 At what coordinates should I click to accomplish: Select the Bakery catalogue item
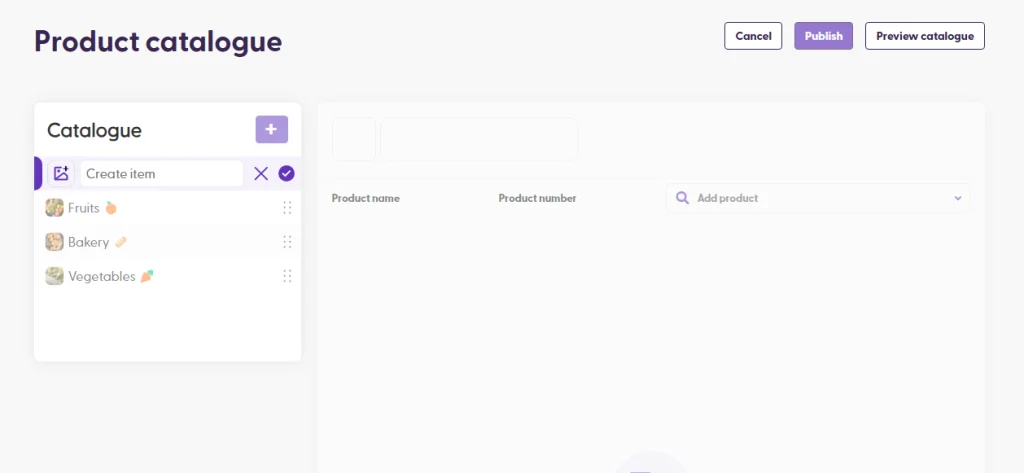(167, 242)
